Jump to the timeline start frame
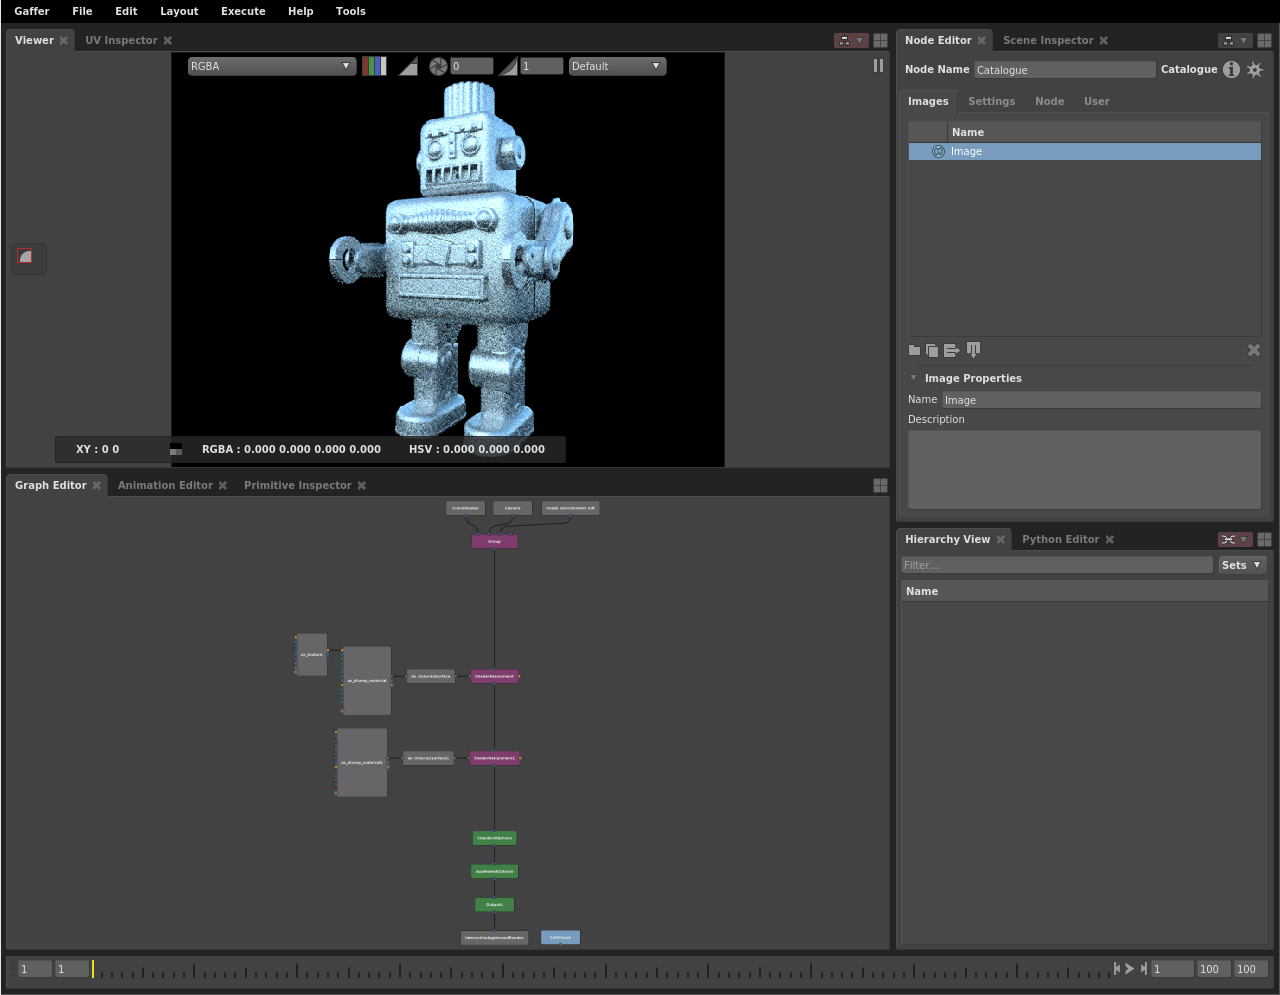The image size is (1280, 995). [x=1117, y=968]
